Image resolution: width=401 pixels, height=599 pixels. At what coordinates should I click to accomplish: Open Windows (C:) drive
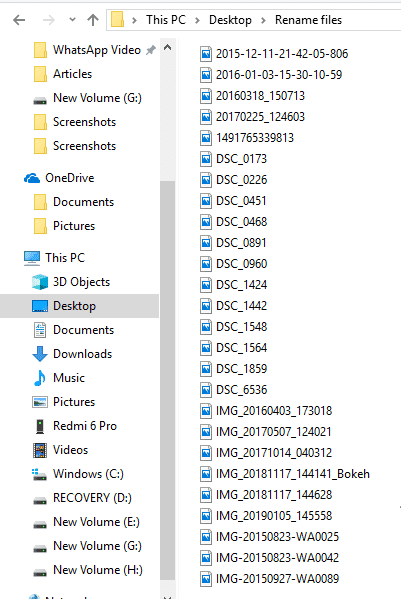(88, 474)
